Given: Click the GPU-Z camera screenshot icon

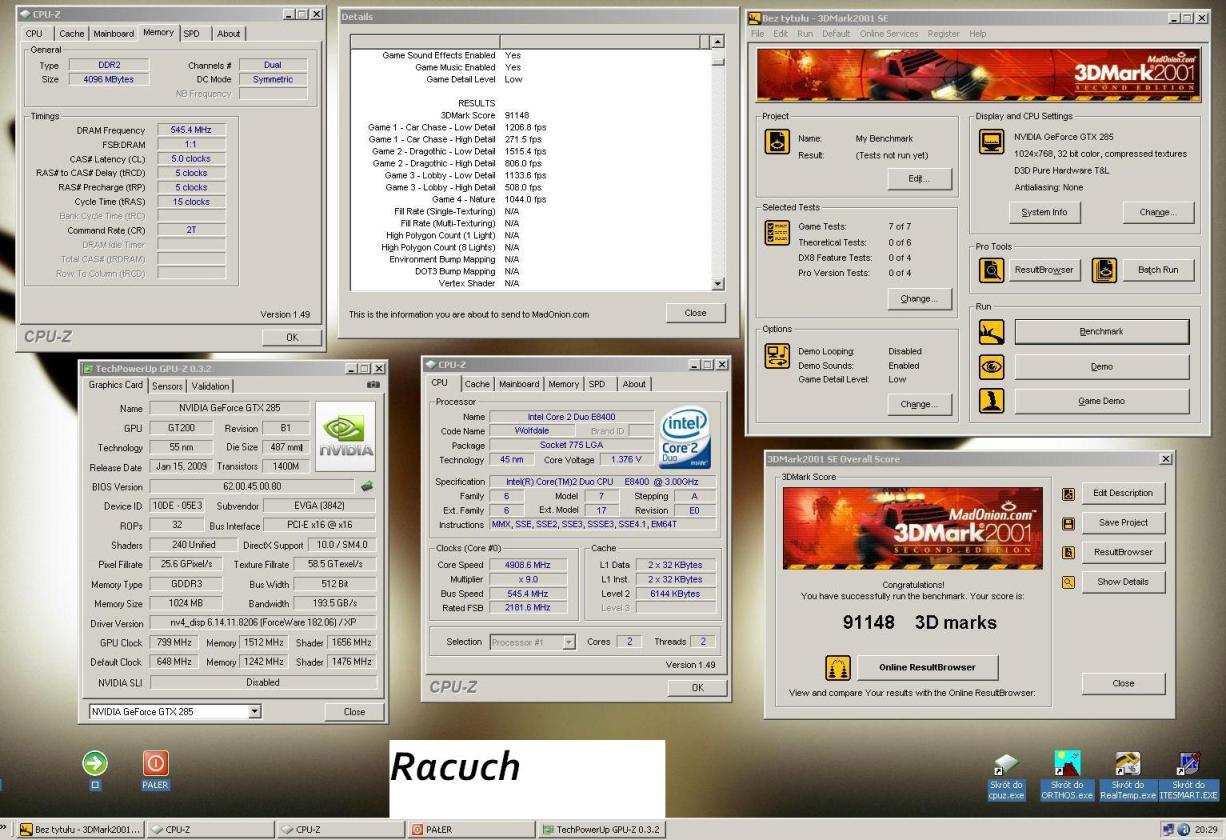Looking at the screenshot, I should click(x=374, y=383).
